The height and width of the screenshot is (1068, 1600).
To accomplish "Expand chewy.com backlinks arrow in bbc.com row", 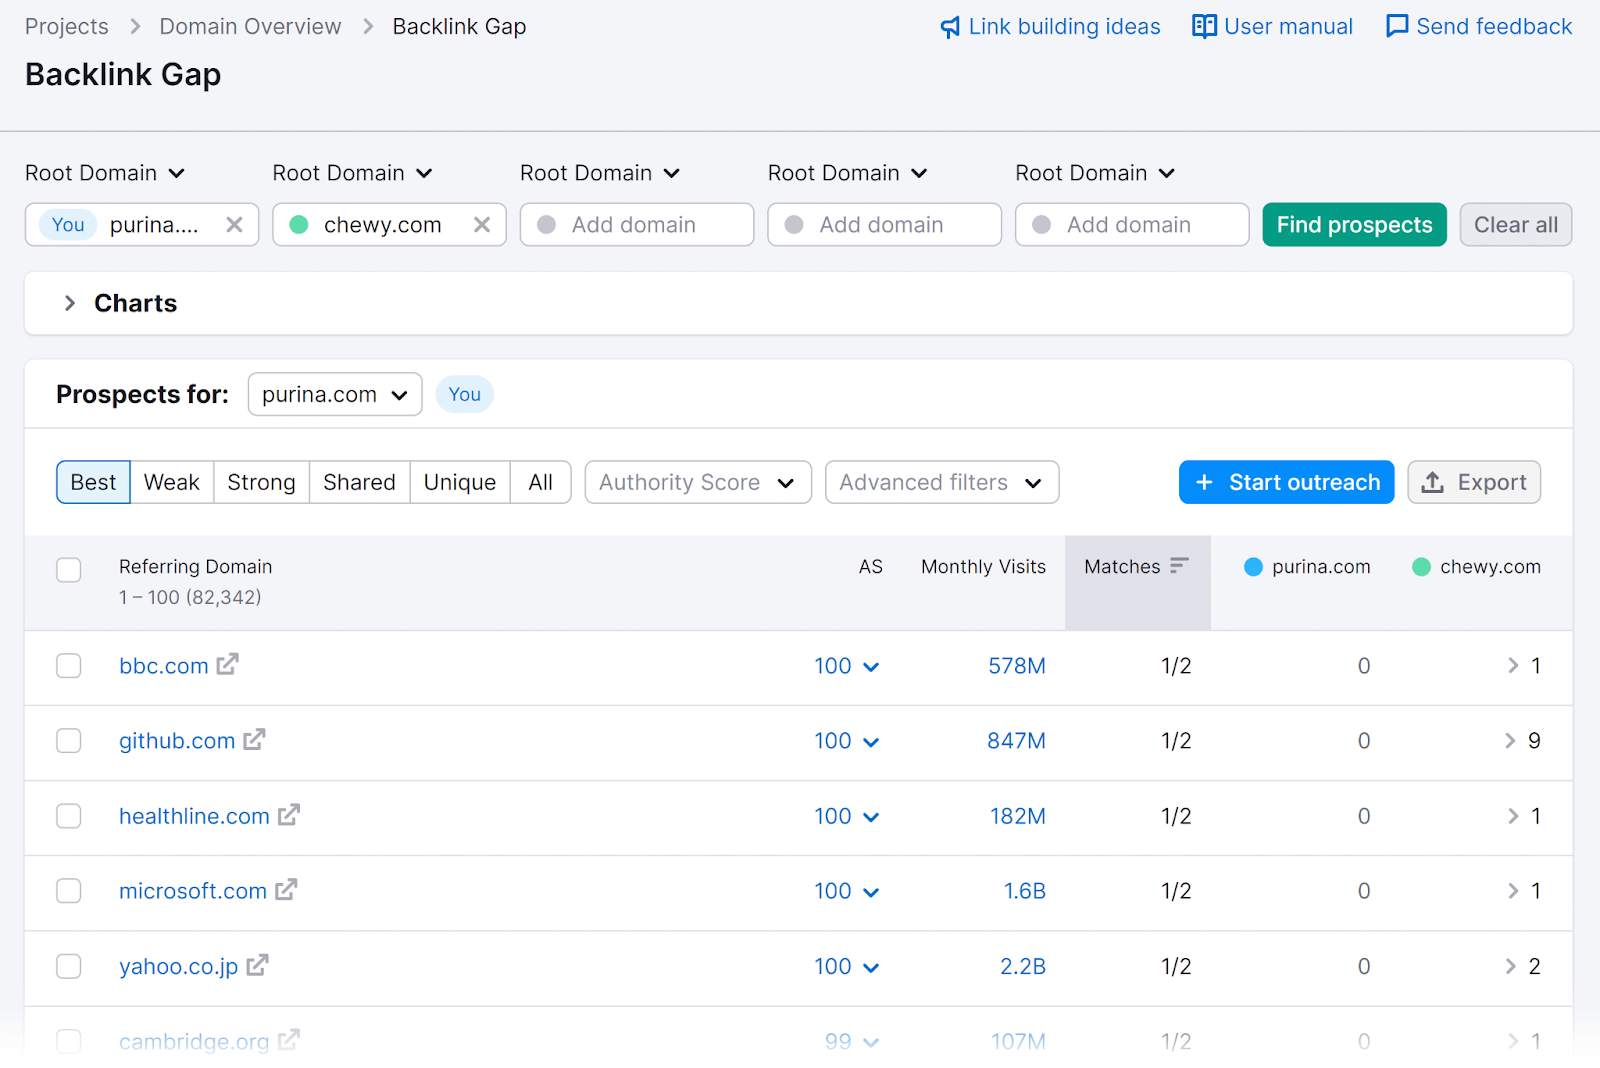I will [1513, 666].
